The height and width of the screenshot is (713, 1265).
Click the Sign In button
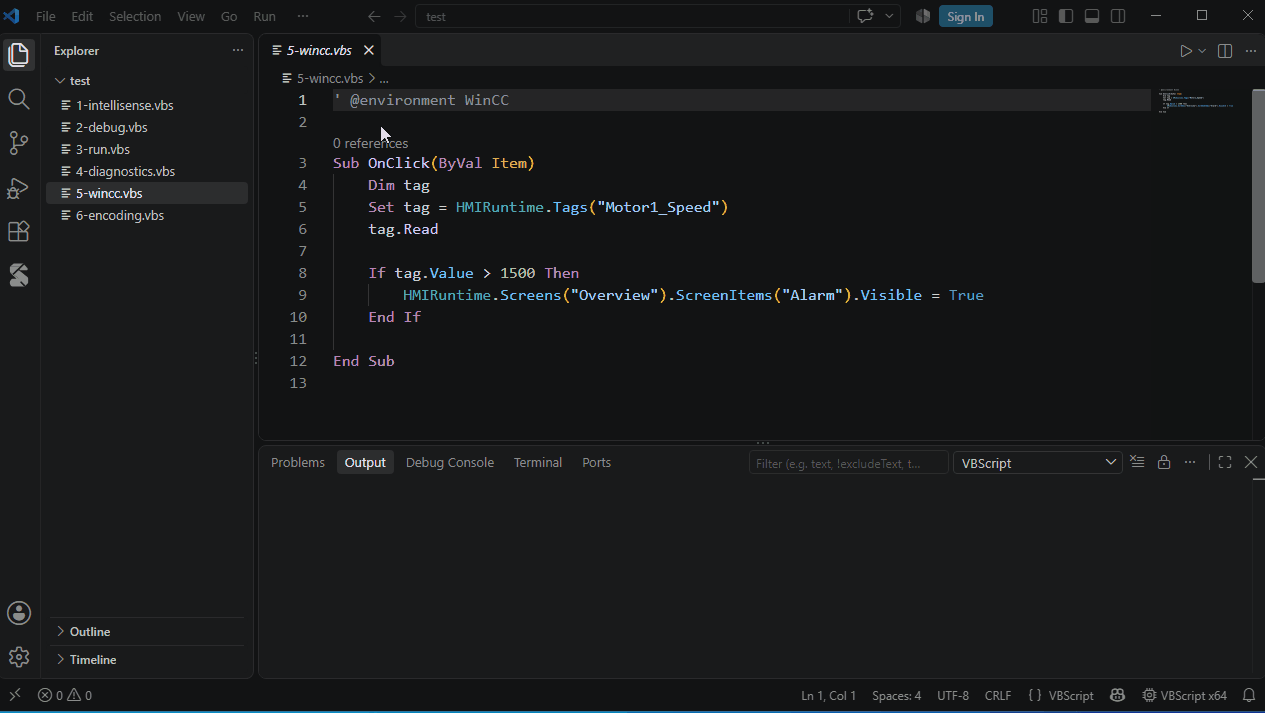coord(966,16)
